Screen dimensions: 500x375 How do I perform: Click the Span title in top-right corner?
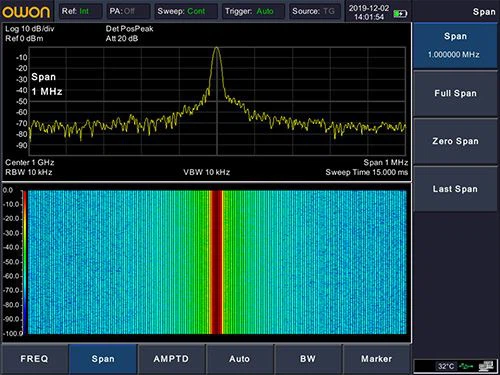click(484, 12)
